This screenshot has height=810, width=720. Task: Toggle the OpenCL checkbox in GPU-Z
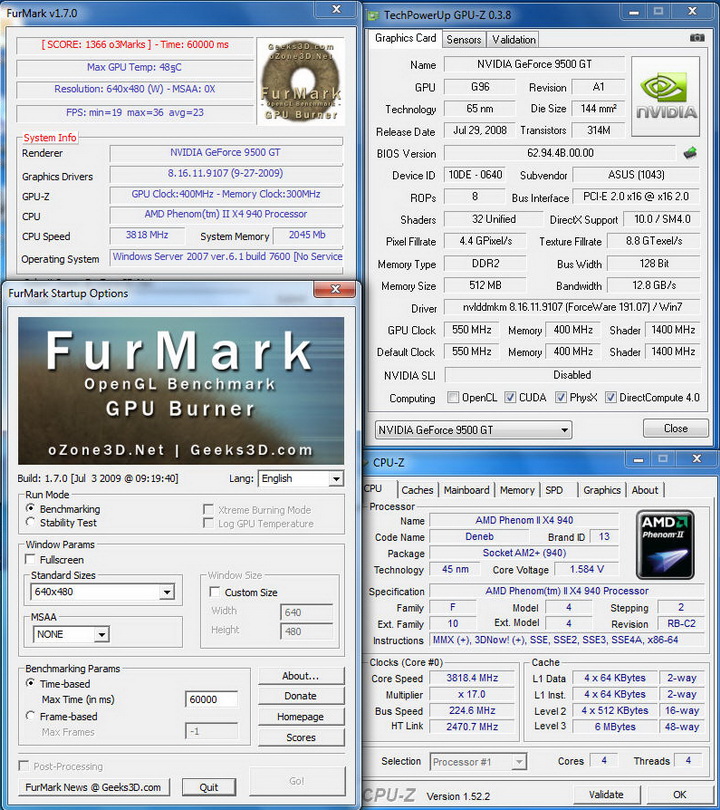coord(453,397)
